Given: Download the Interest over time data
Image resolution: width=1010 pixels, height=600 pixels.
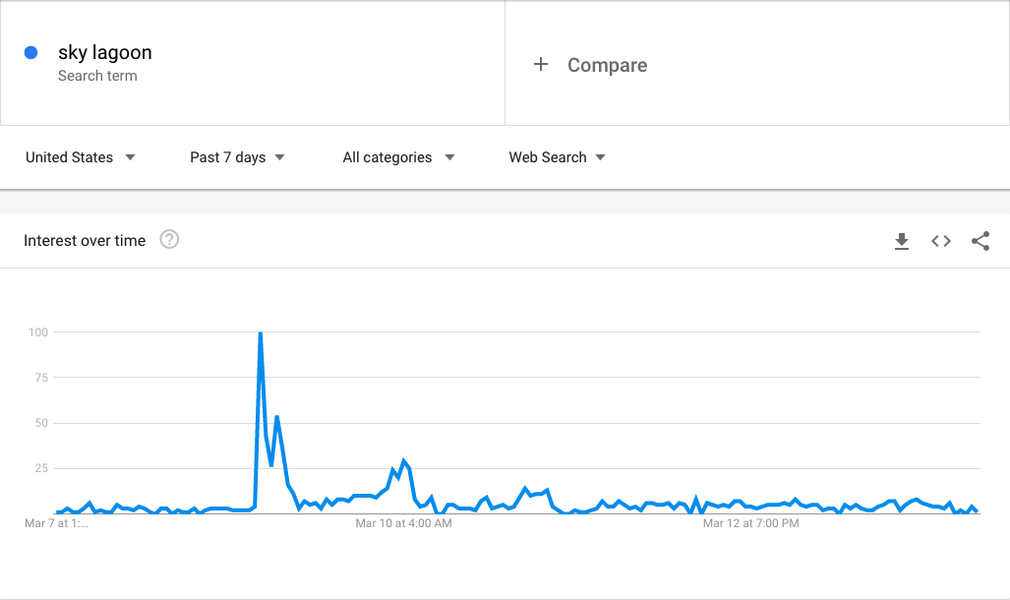Looking at the screenshot, I should [x=902, y=241].
